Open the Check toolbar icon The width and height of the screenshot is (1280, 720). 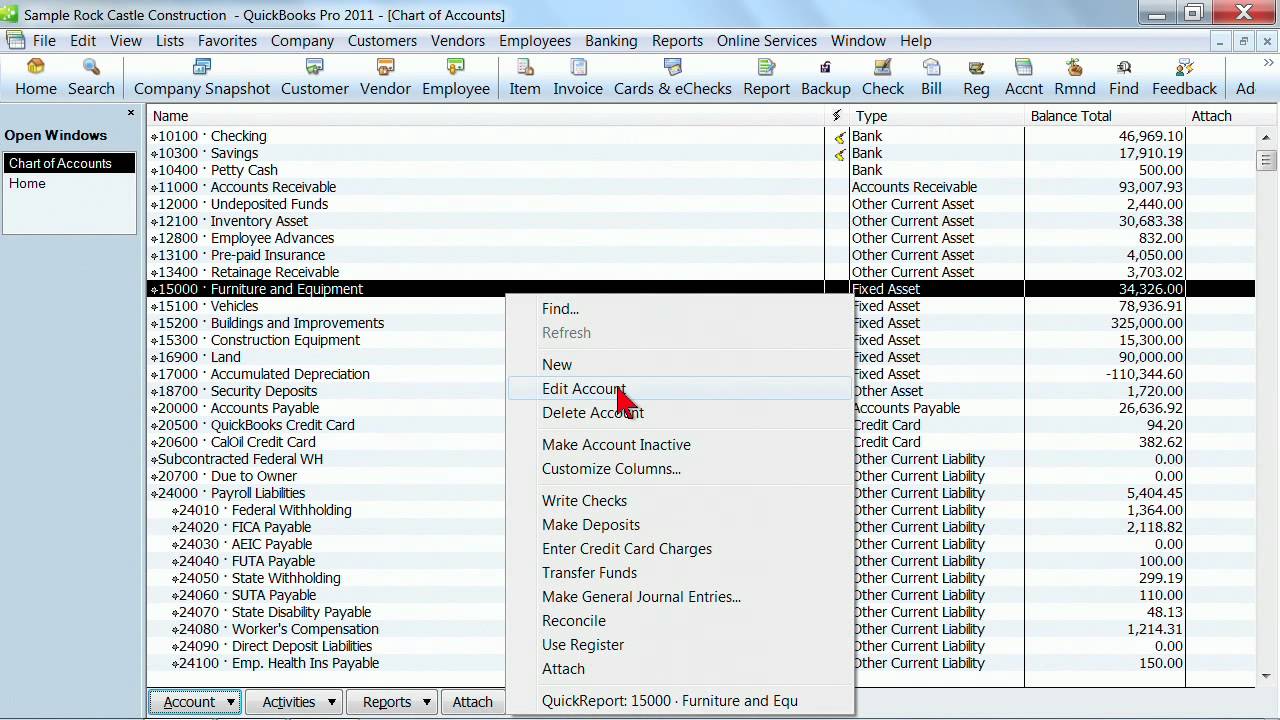click(x=883, y=78)
